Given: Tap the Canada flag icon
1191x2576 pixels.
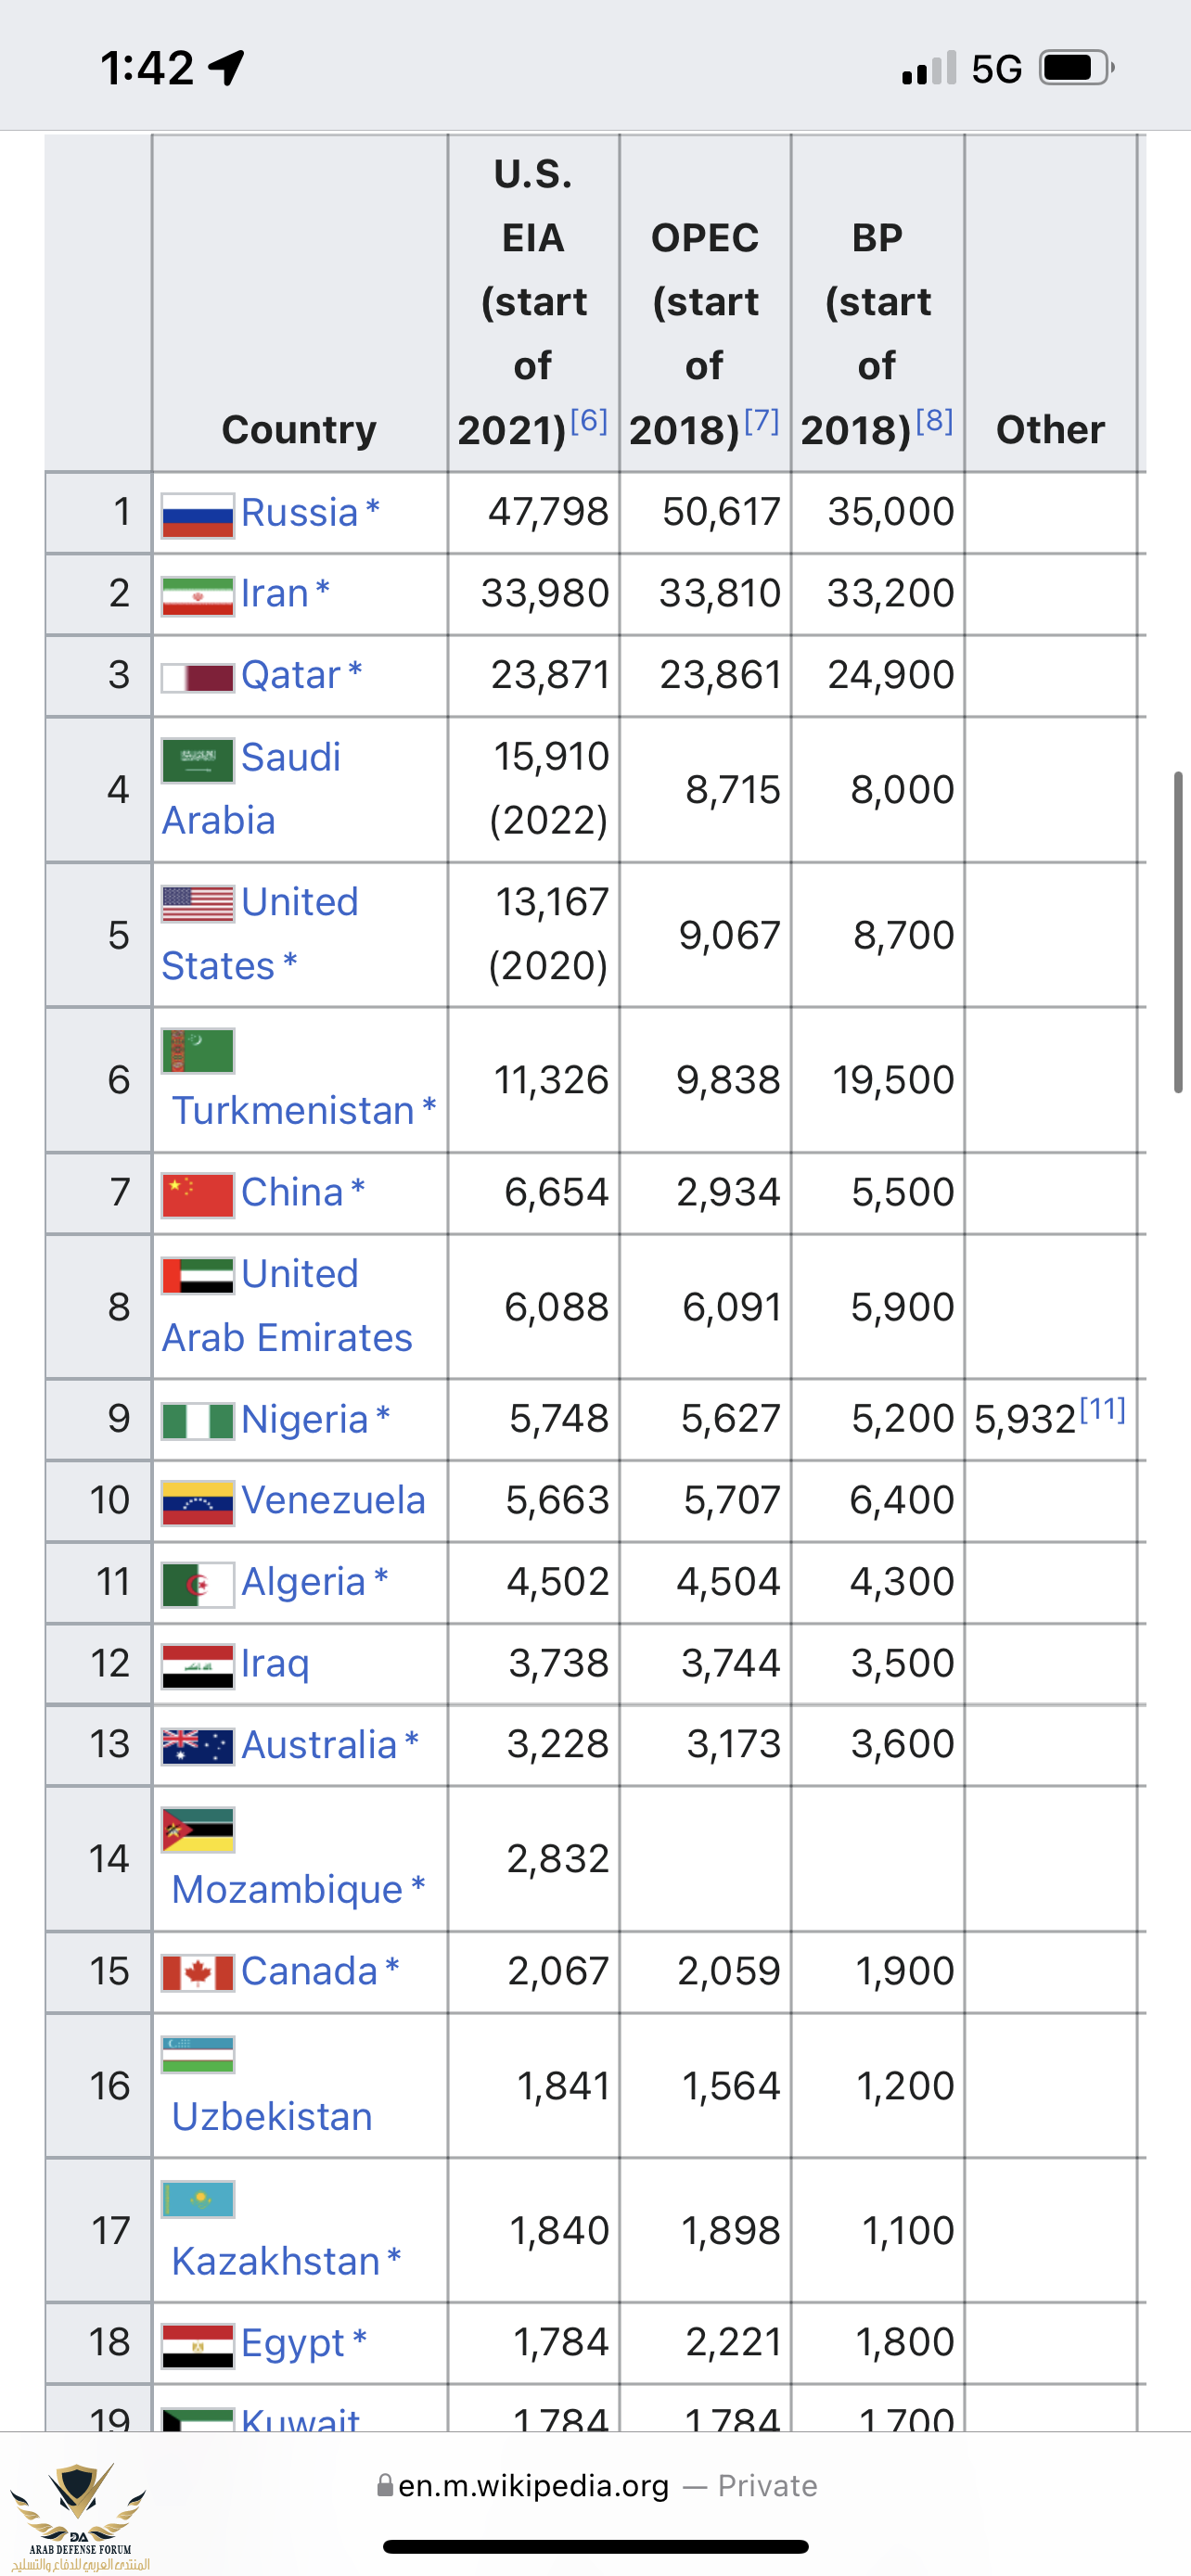Looking at the screenshot, I should point(198,1973).
